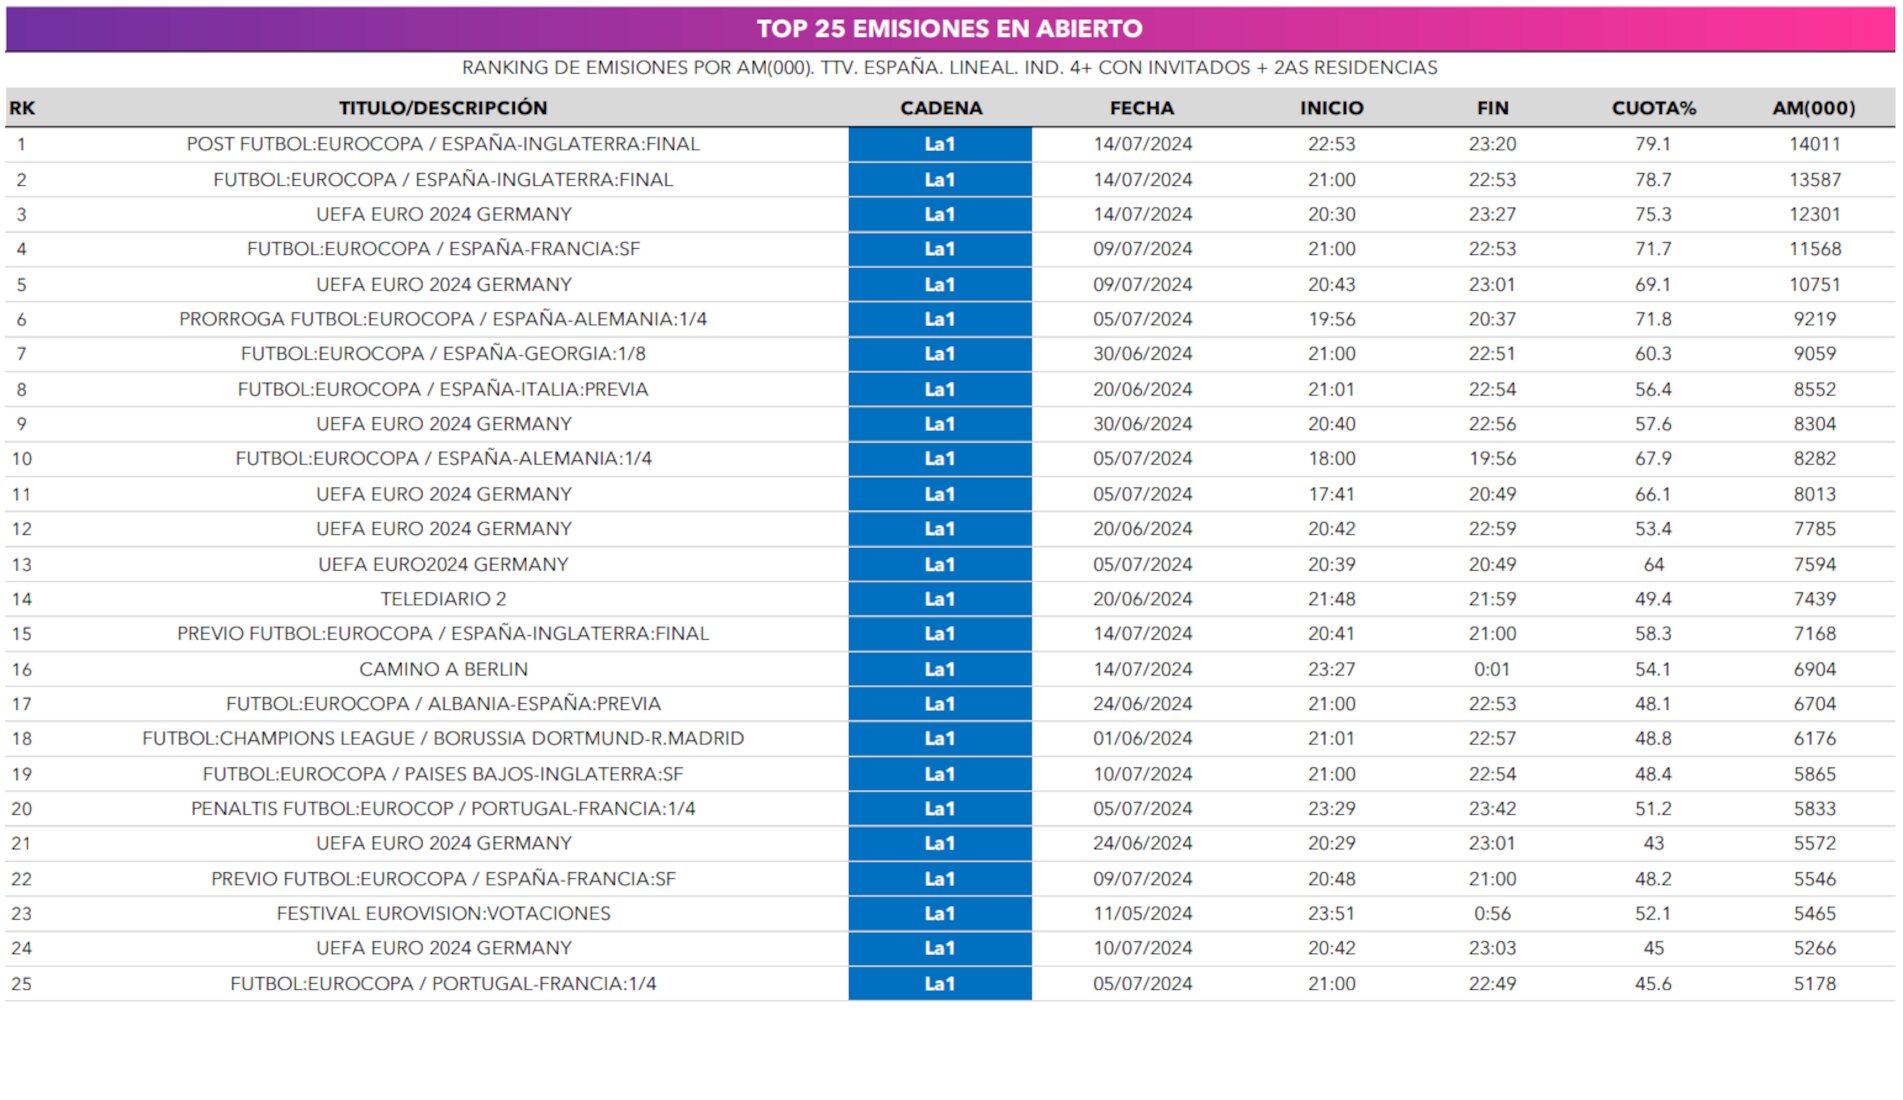The width and height of the screenshot is (1903, 1100).
Task: Select the FECHA column header
Action: pos(1141,108)
